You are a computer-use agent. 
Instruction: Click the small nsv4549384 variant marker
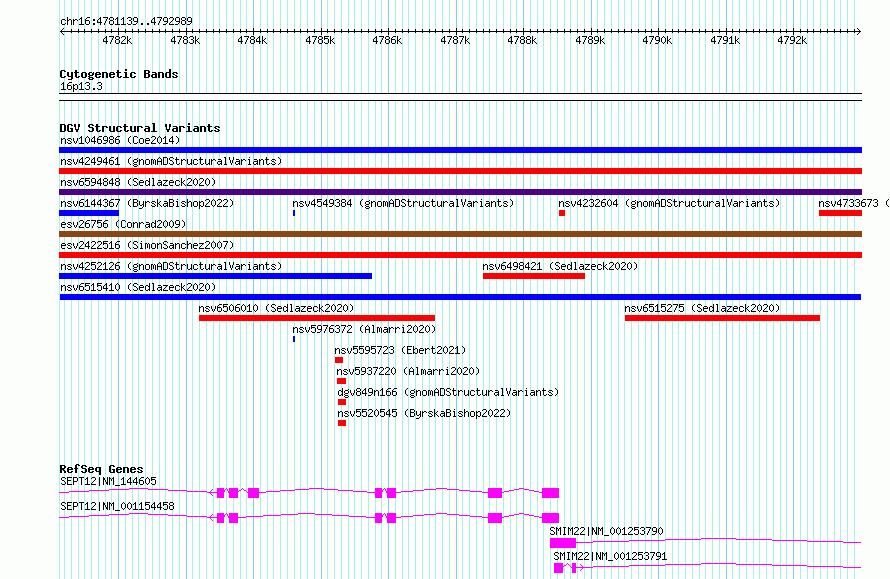293,213
